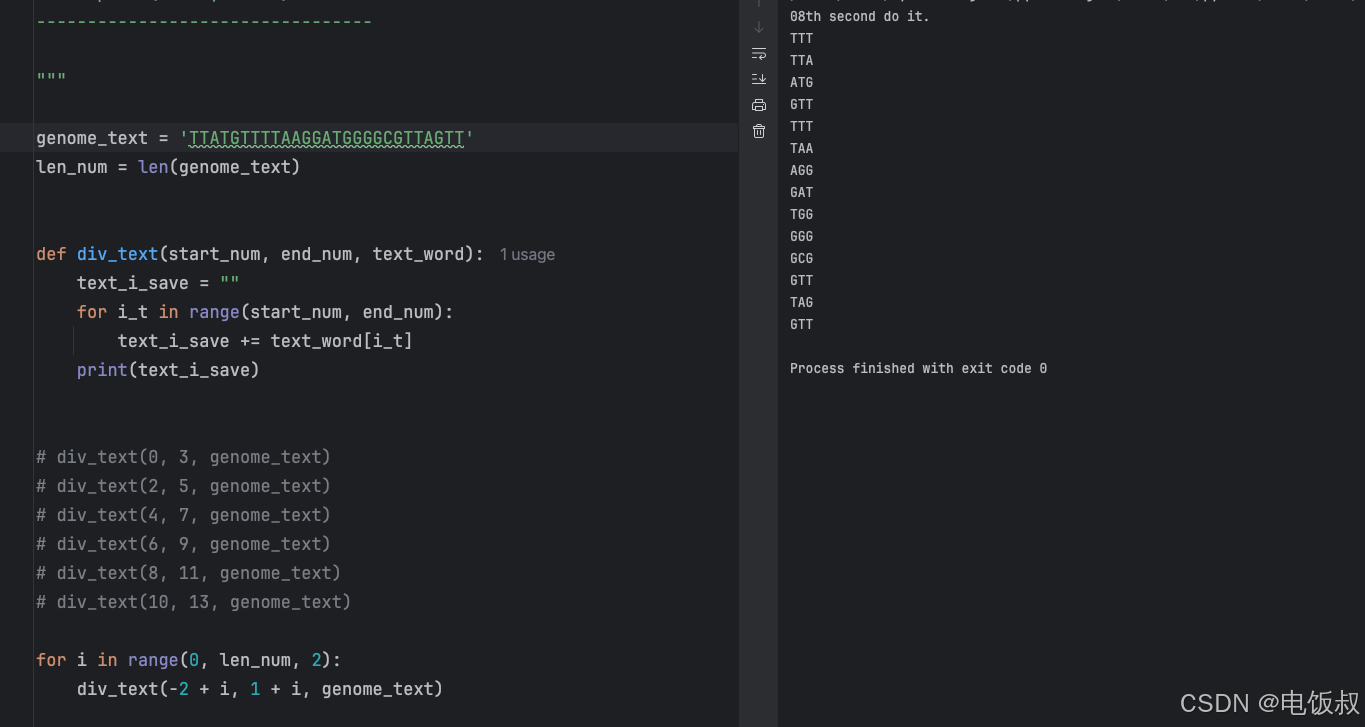Image resolution: width=1365 pixels, height=727 pixels.
Task: Click the 'TAG' console output line
Action: tap(801, 303)
